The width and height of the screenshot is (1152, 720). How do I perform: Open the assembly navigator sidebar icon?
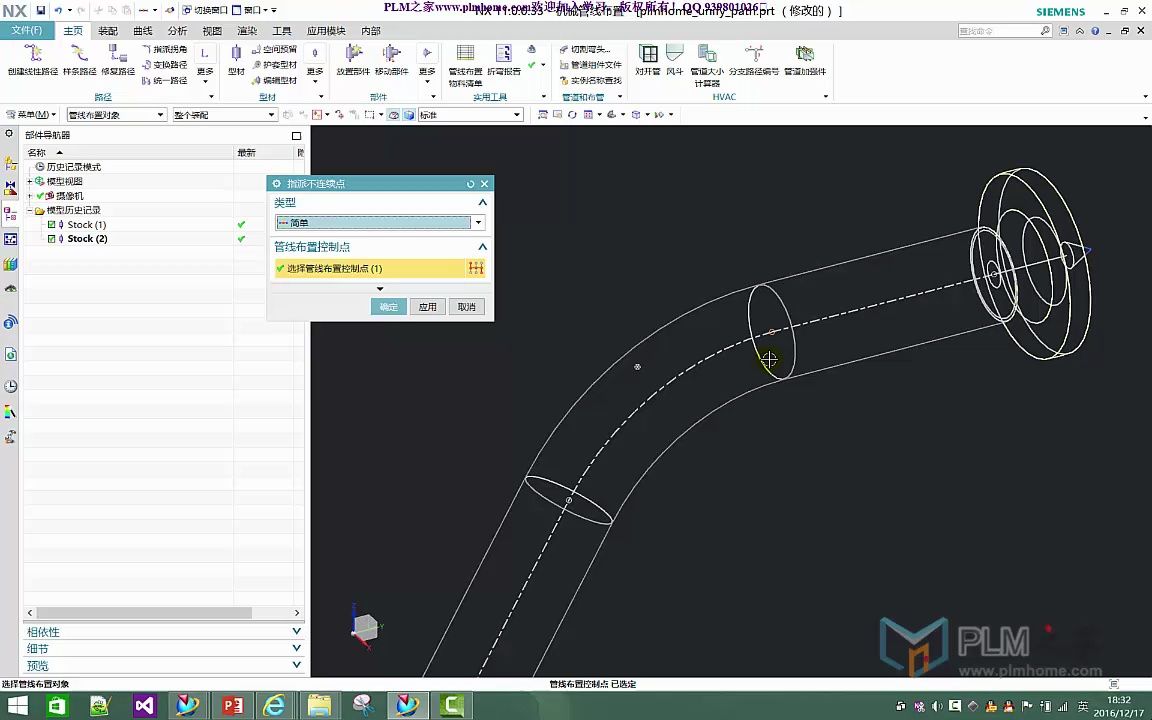coord(10,163)
